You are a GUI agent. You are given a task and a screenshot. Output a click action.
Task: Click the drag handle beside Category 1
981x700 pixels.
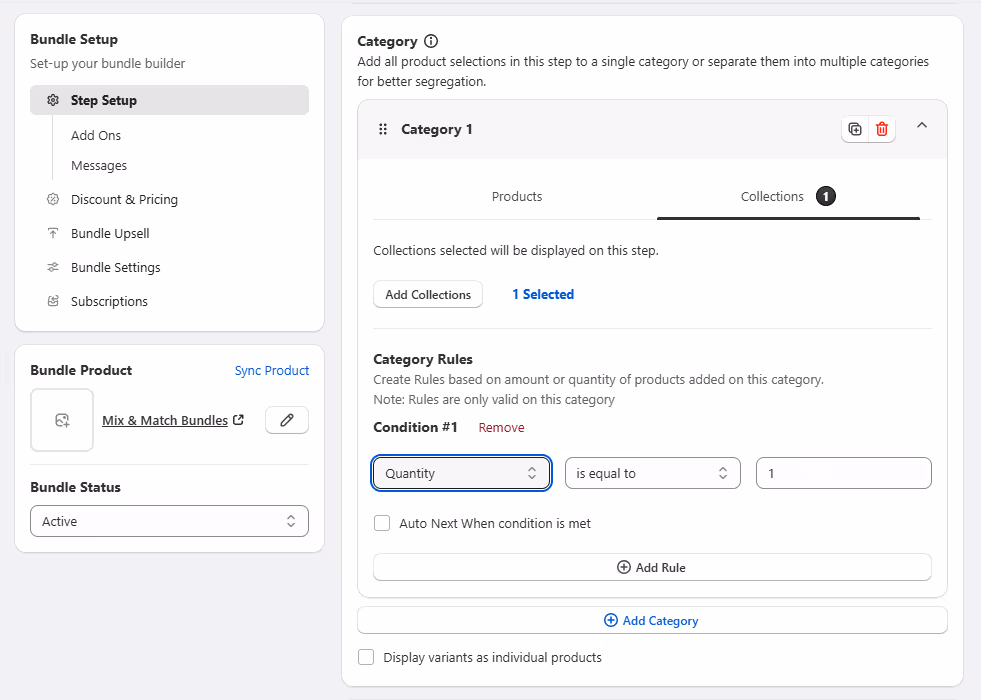383,129
